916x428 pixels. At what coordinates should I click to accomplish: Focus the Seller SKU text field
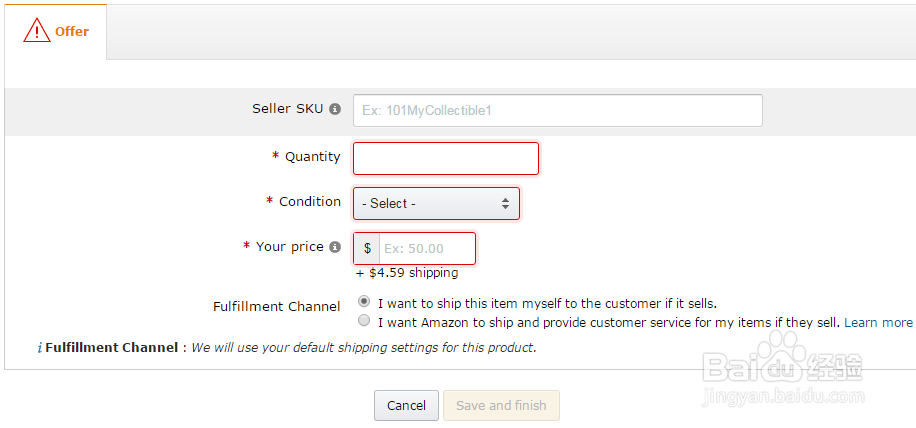(x=557, y=110)
